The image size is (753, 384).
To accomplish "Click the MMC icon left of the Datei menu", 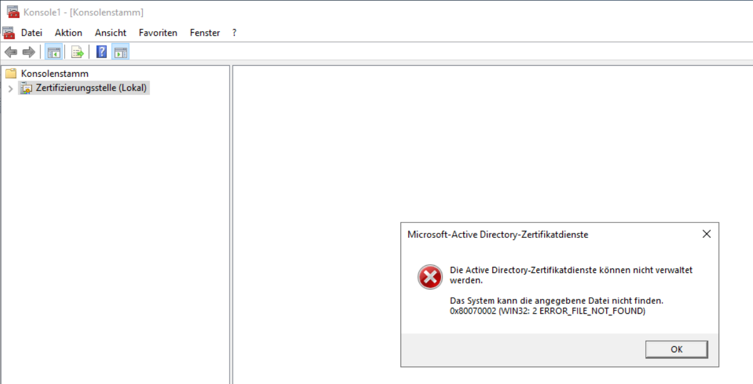I will 9,33.
